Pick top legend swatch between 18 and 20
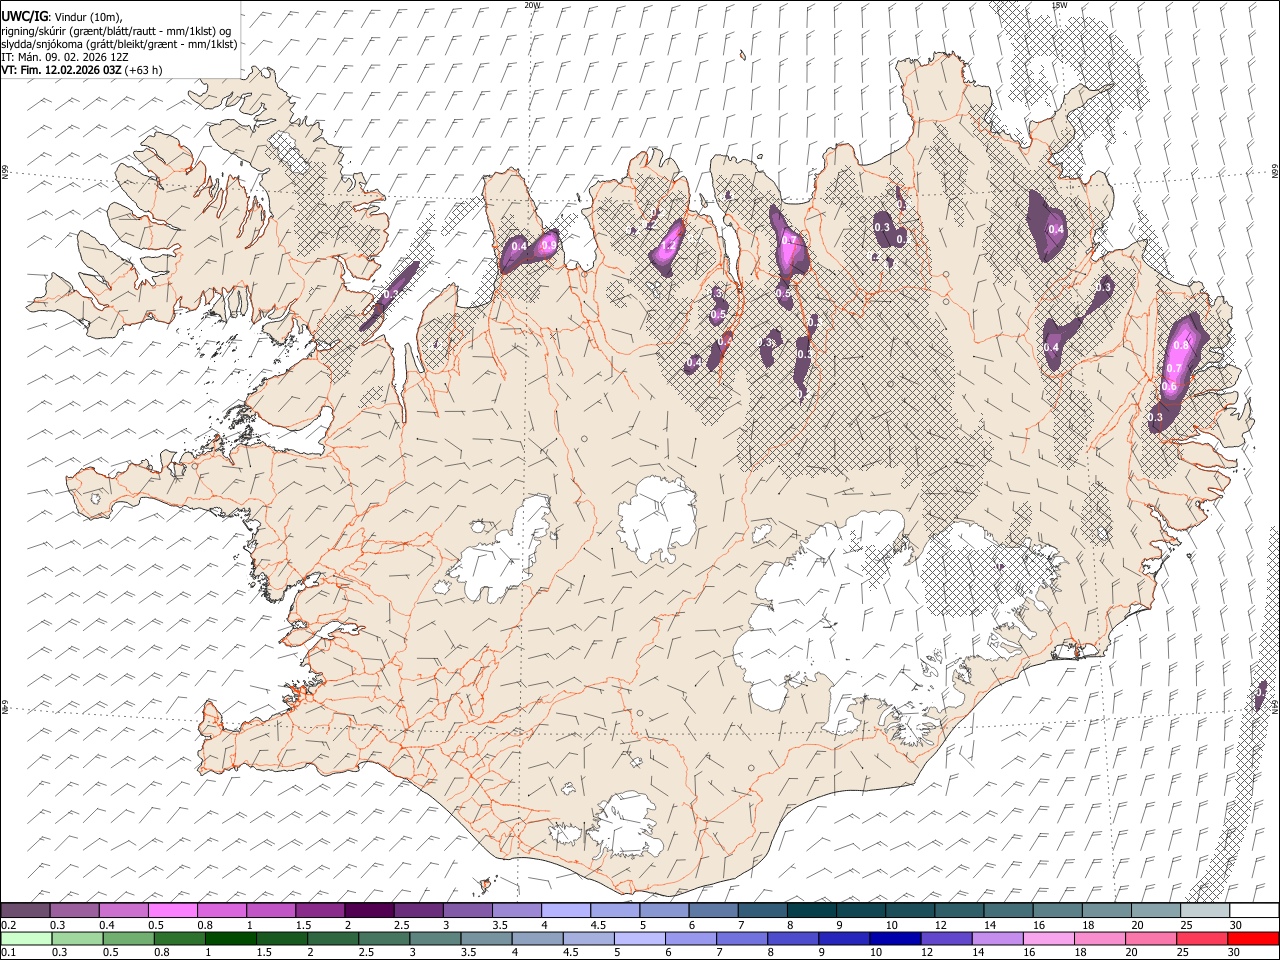 pyautogui.click(x=1106, y=910)
